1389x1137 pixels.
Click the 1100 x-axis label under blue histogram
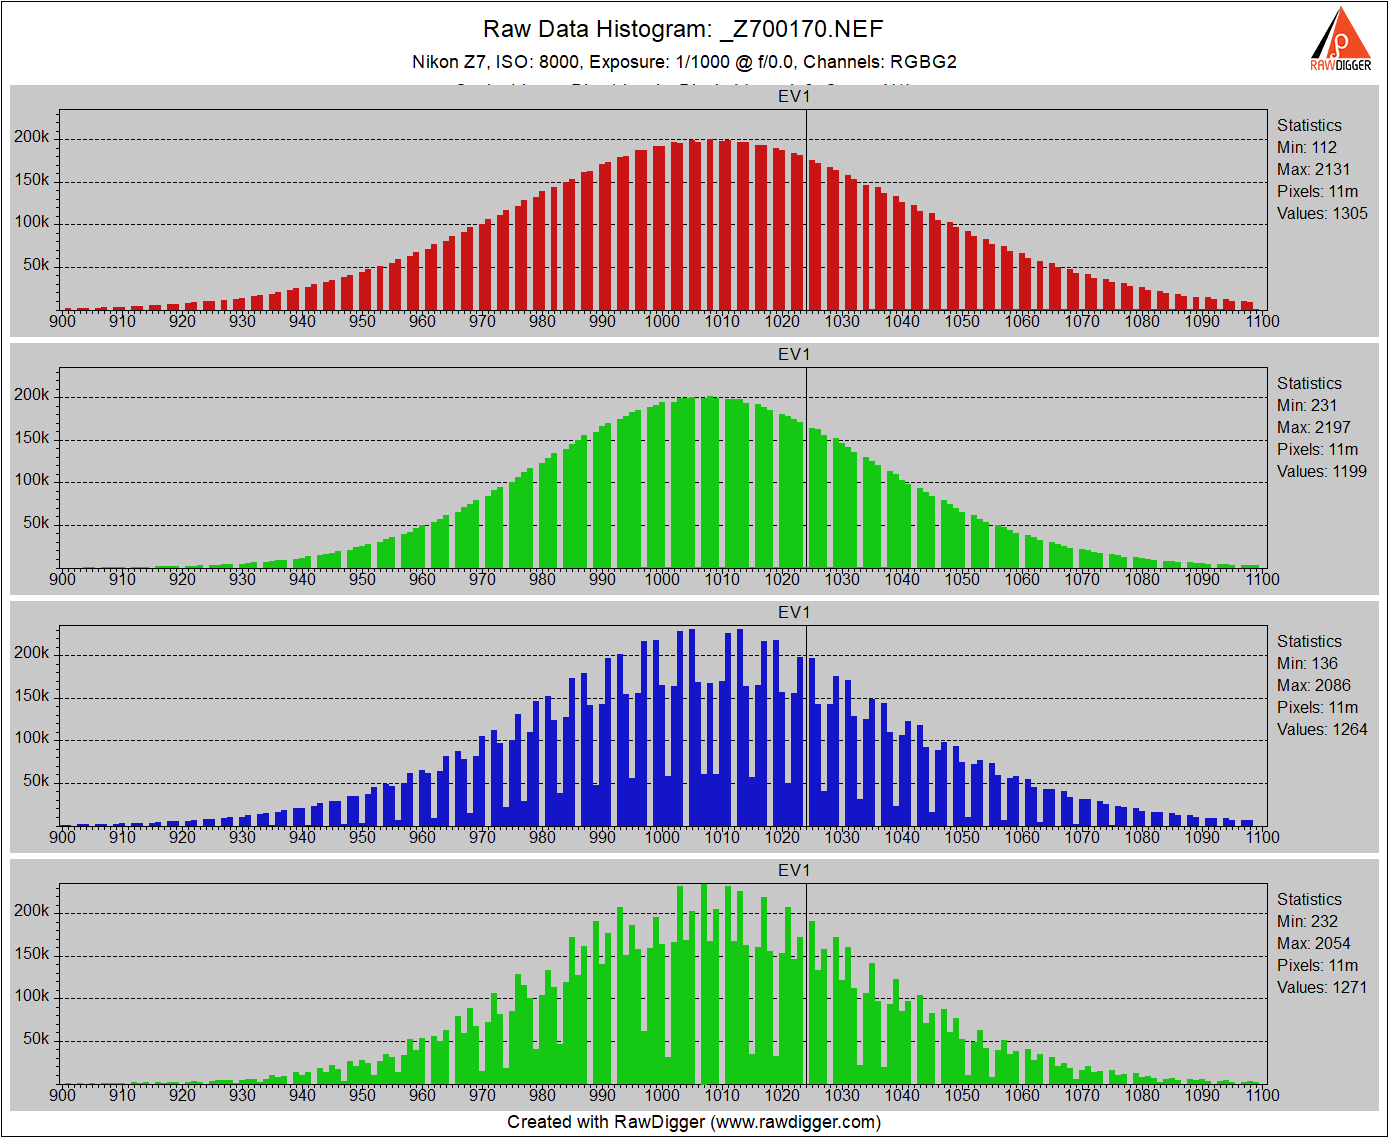coord(1262,837)
